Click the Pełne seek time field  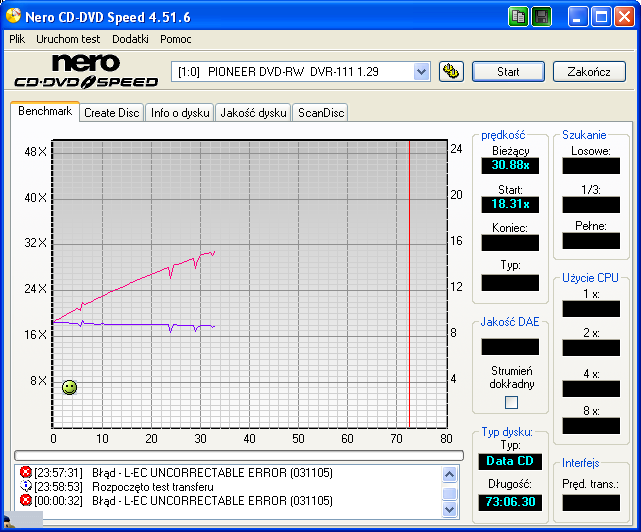[x=591, y=241]
